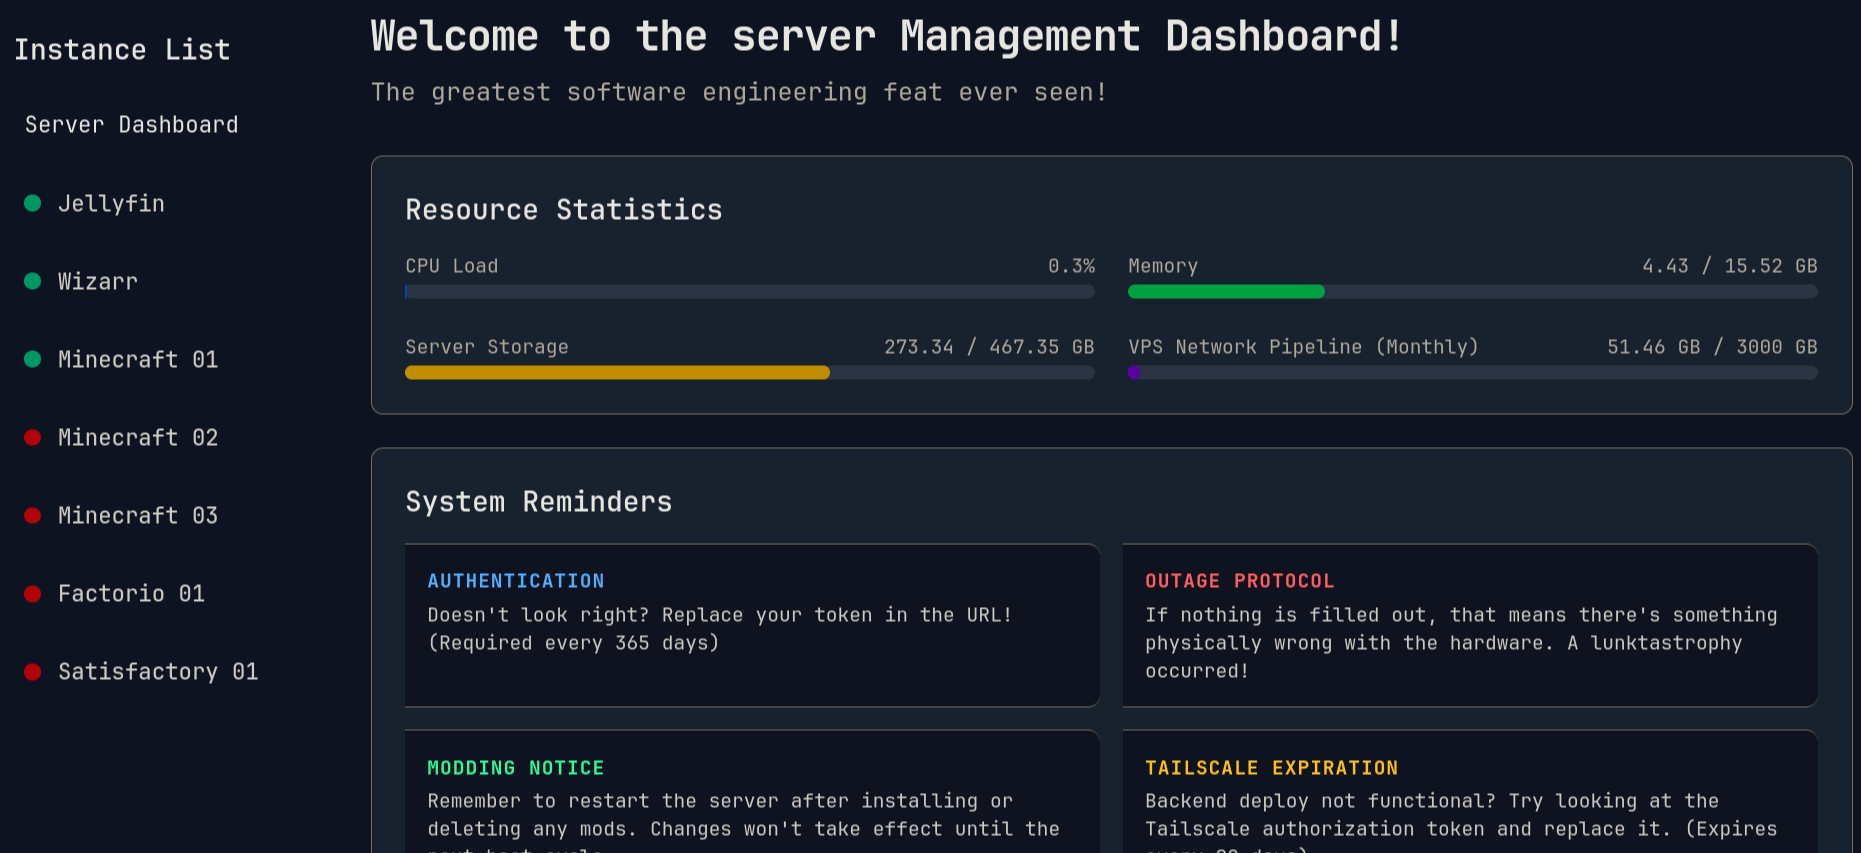Click the MODDING NOTICE reminder title
This screenshot has width=1861, height=853.
point(516,768)
